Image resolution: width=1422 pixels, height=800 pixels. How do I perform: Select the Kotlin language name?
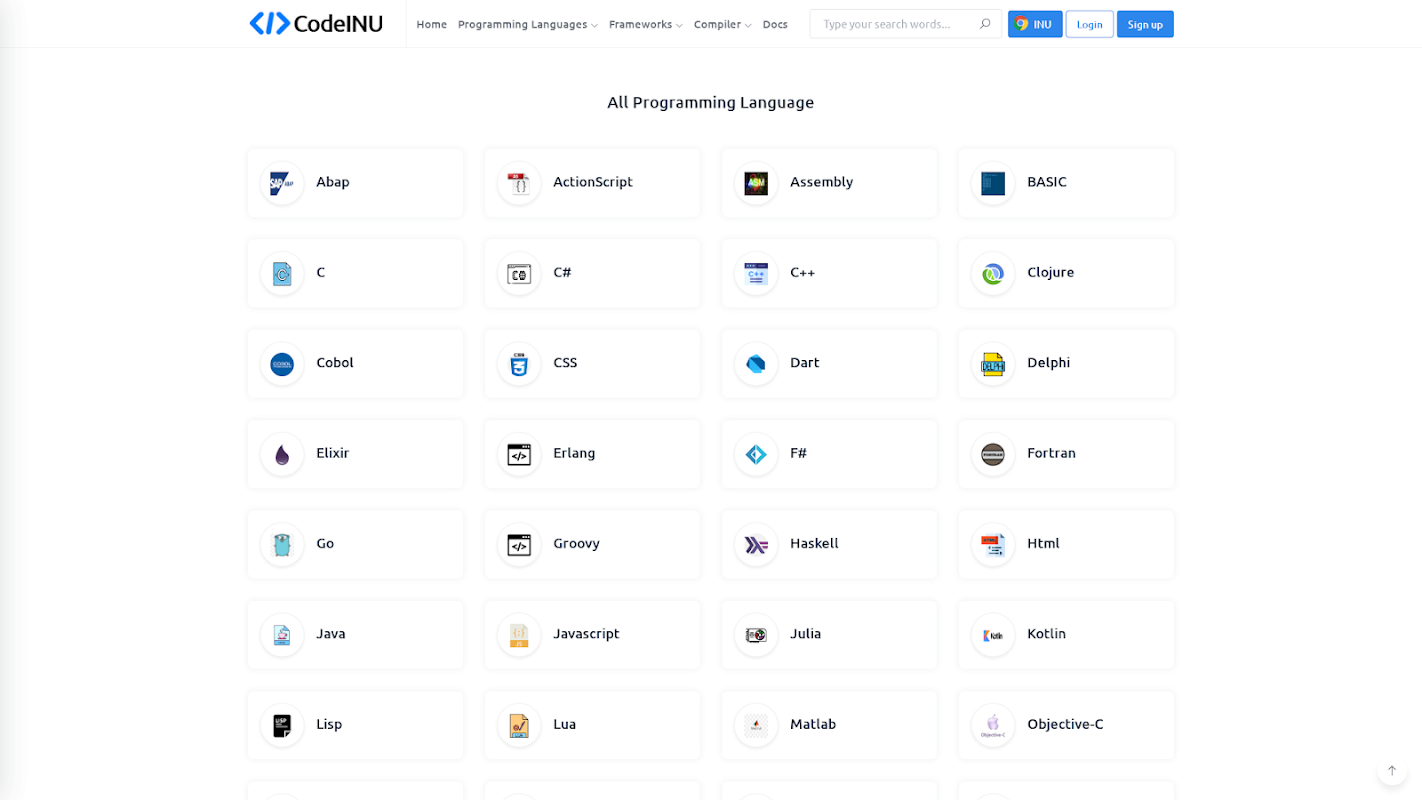[x=1047, y=634]
